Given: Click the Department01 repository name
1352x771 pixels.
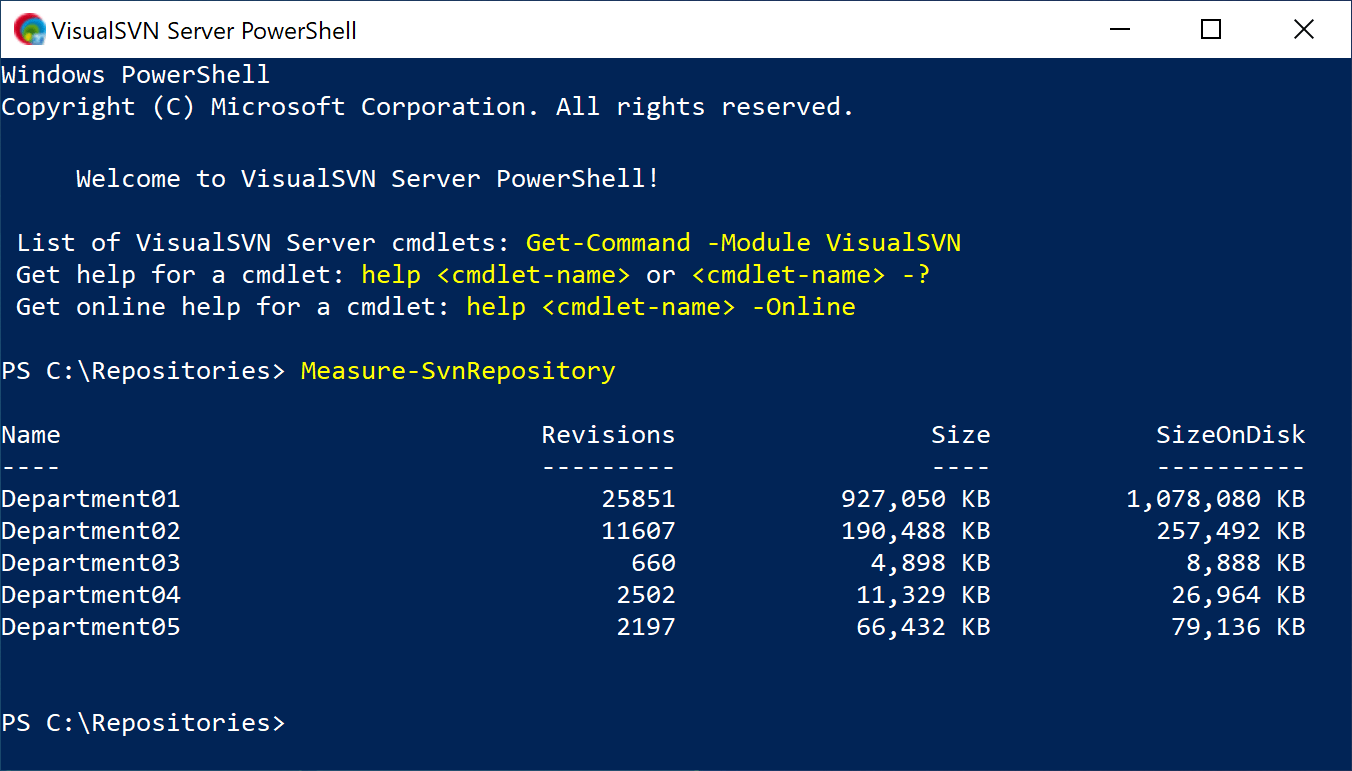Looking at the screenshot, I should click(x=91, y=498).
